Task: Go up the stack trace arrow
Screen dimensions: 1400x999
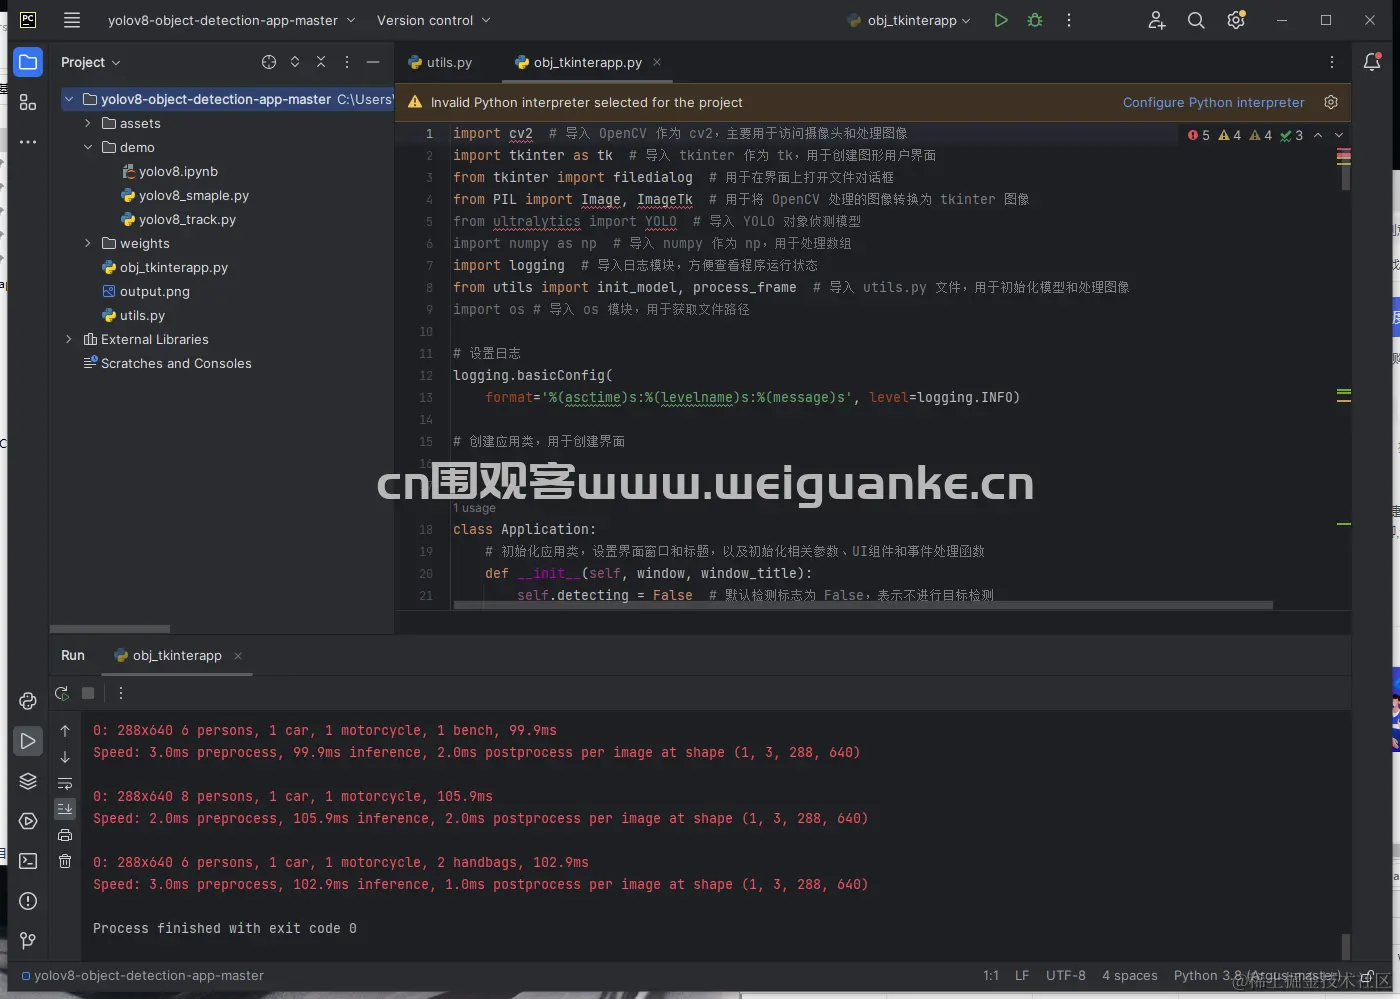Action: 65,731
